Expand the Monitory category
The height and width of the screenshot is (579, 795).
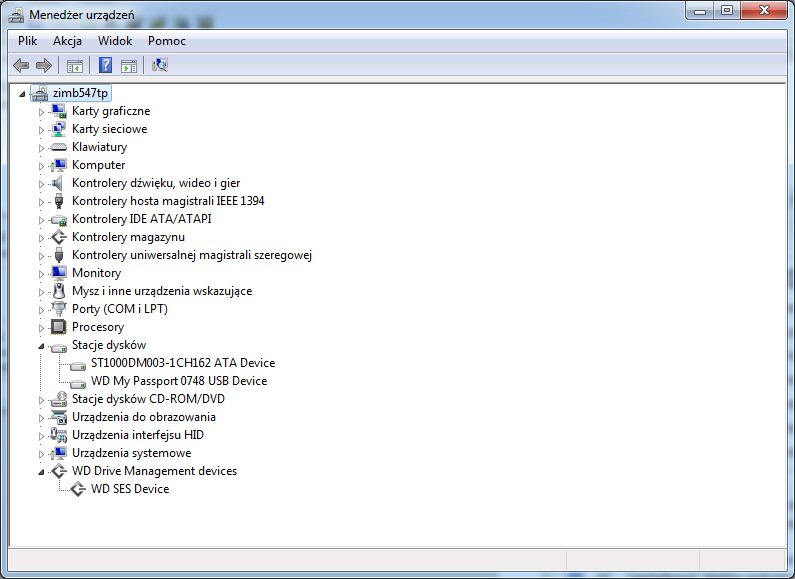42,274
